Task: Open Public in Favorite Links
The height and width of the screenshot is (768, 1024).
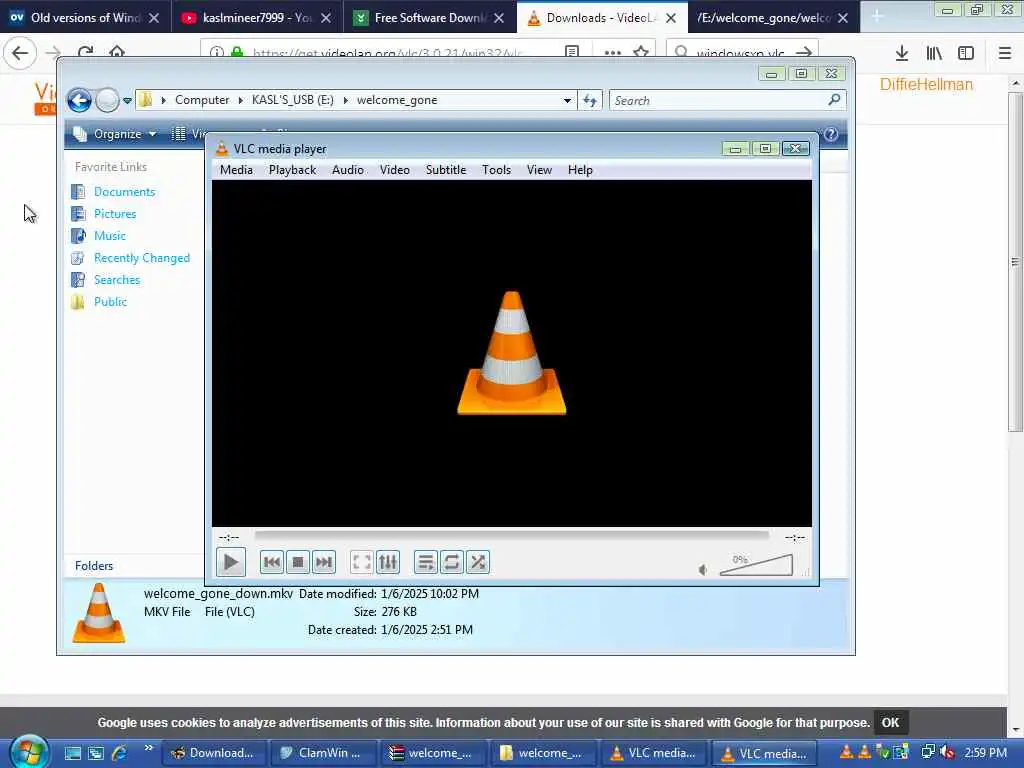Action: tap(110, 302)
